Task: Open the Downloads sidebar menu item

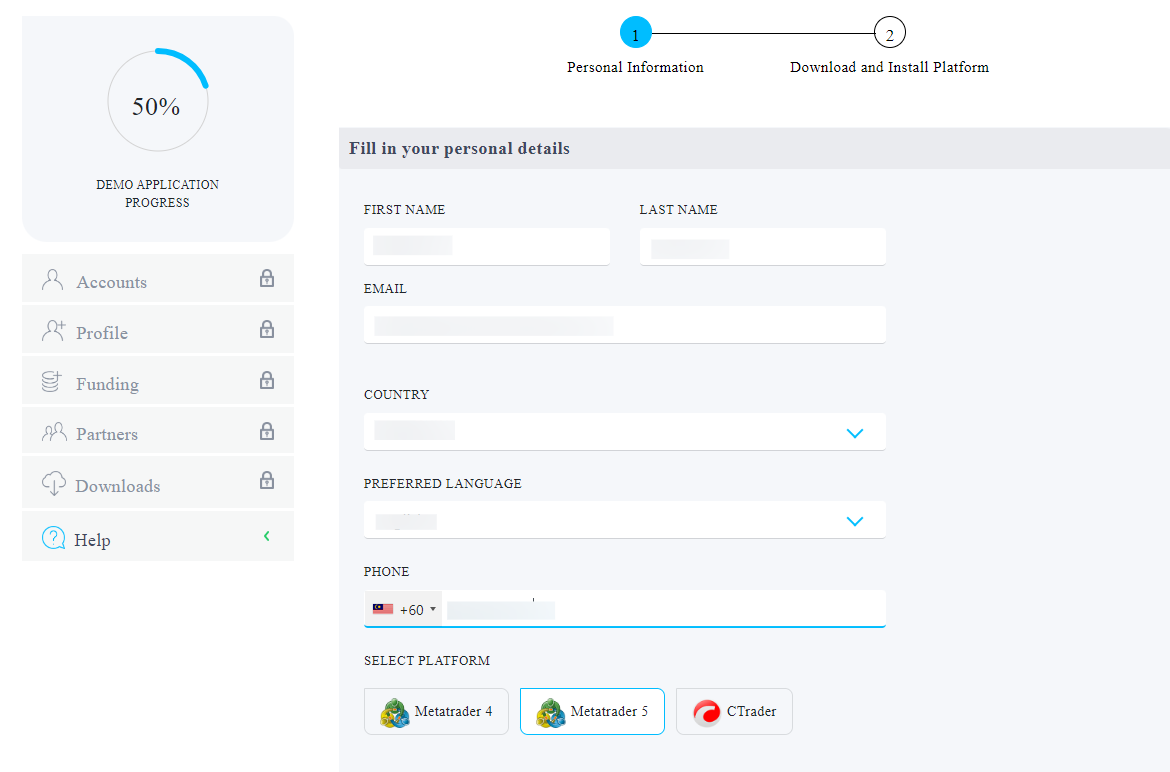Action: click(118, 486)
